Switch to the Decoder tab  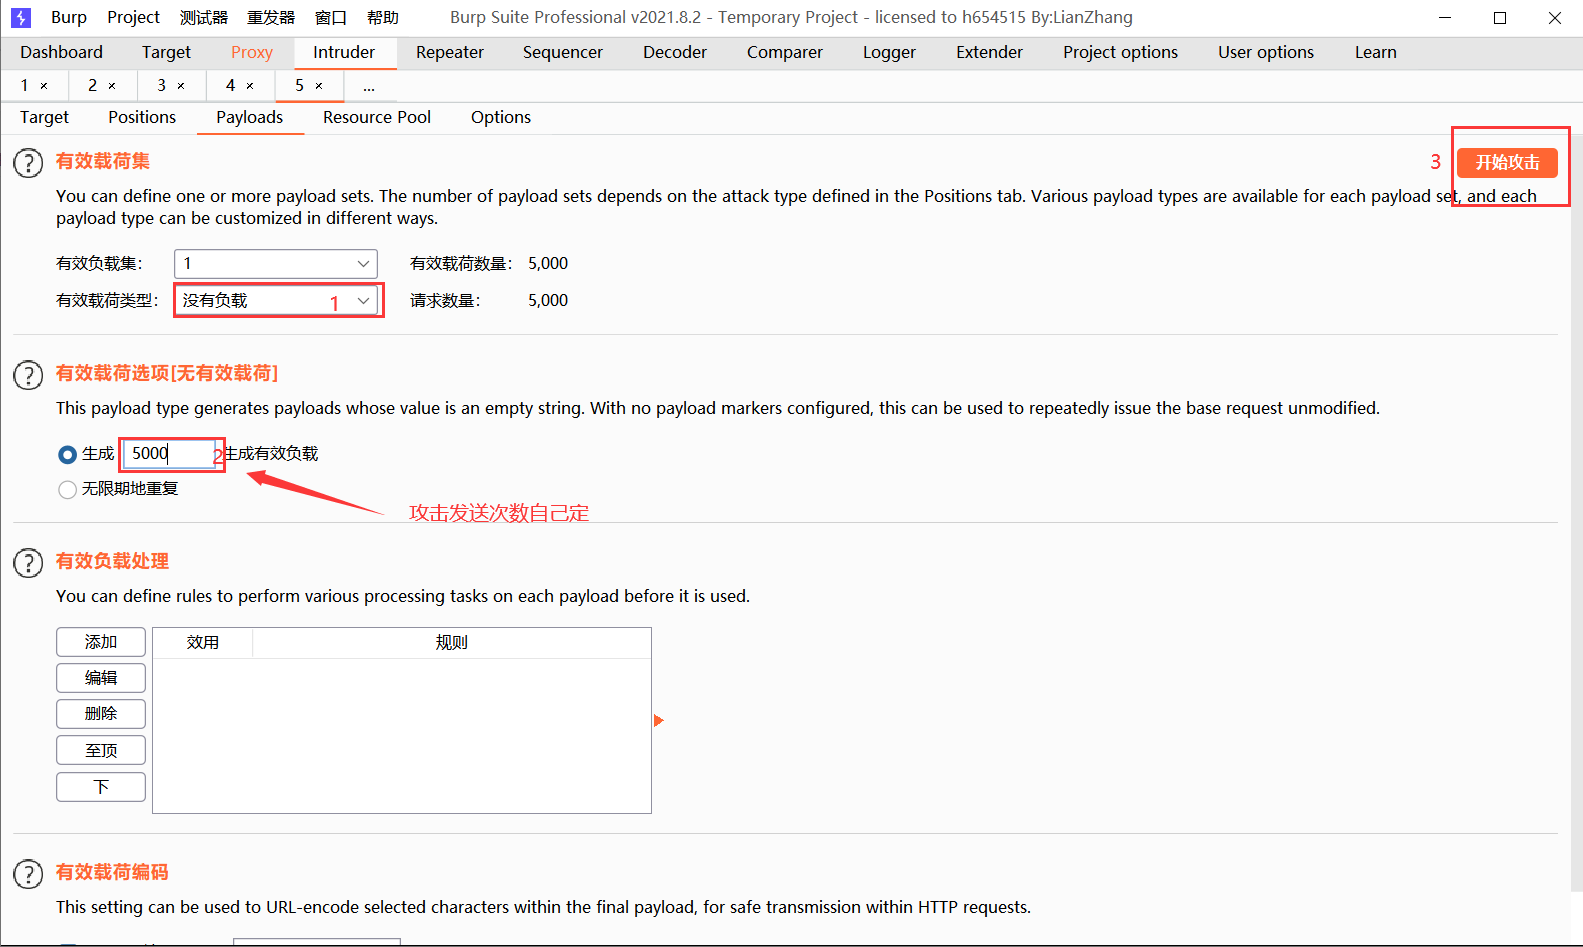(x=675, y=52)
